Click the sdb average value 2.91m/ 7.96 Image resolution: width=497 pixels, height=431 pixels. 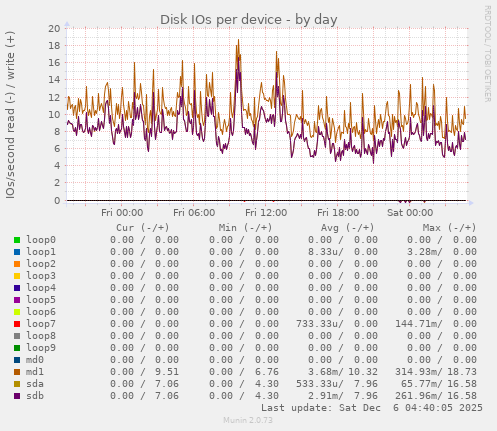coord(343,396)
